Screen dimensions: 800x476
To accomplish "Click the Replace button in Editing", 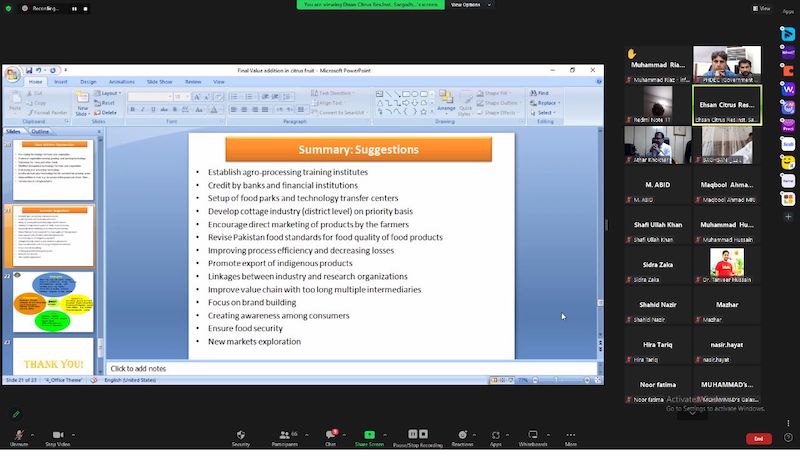I will [x=546, y=103].
